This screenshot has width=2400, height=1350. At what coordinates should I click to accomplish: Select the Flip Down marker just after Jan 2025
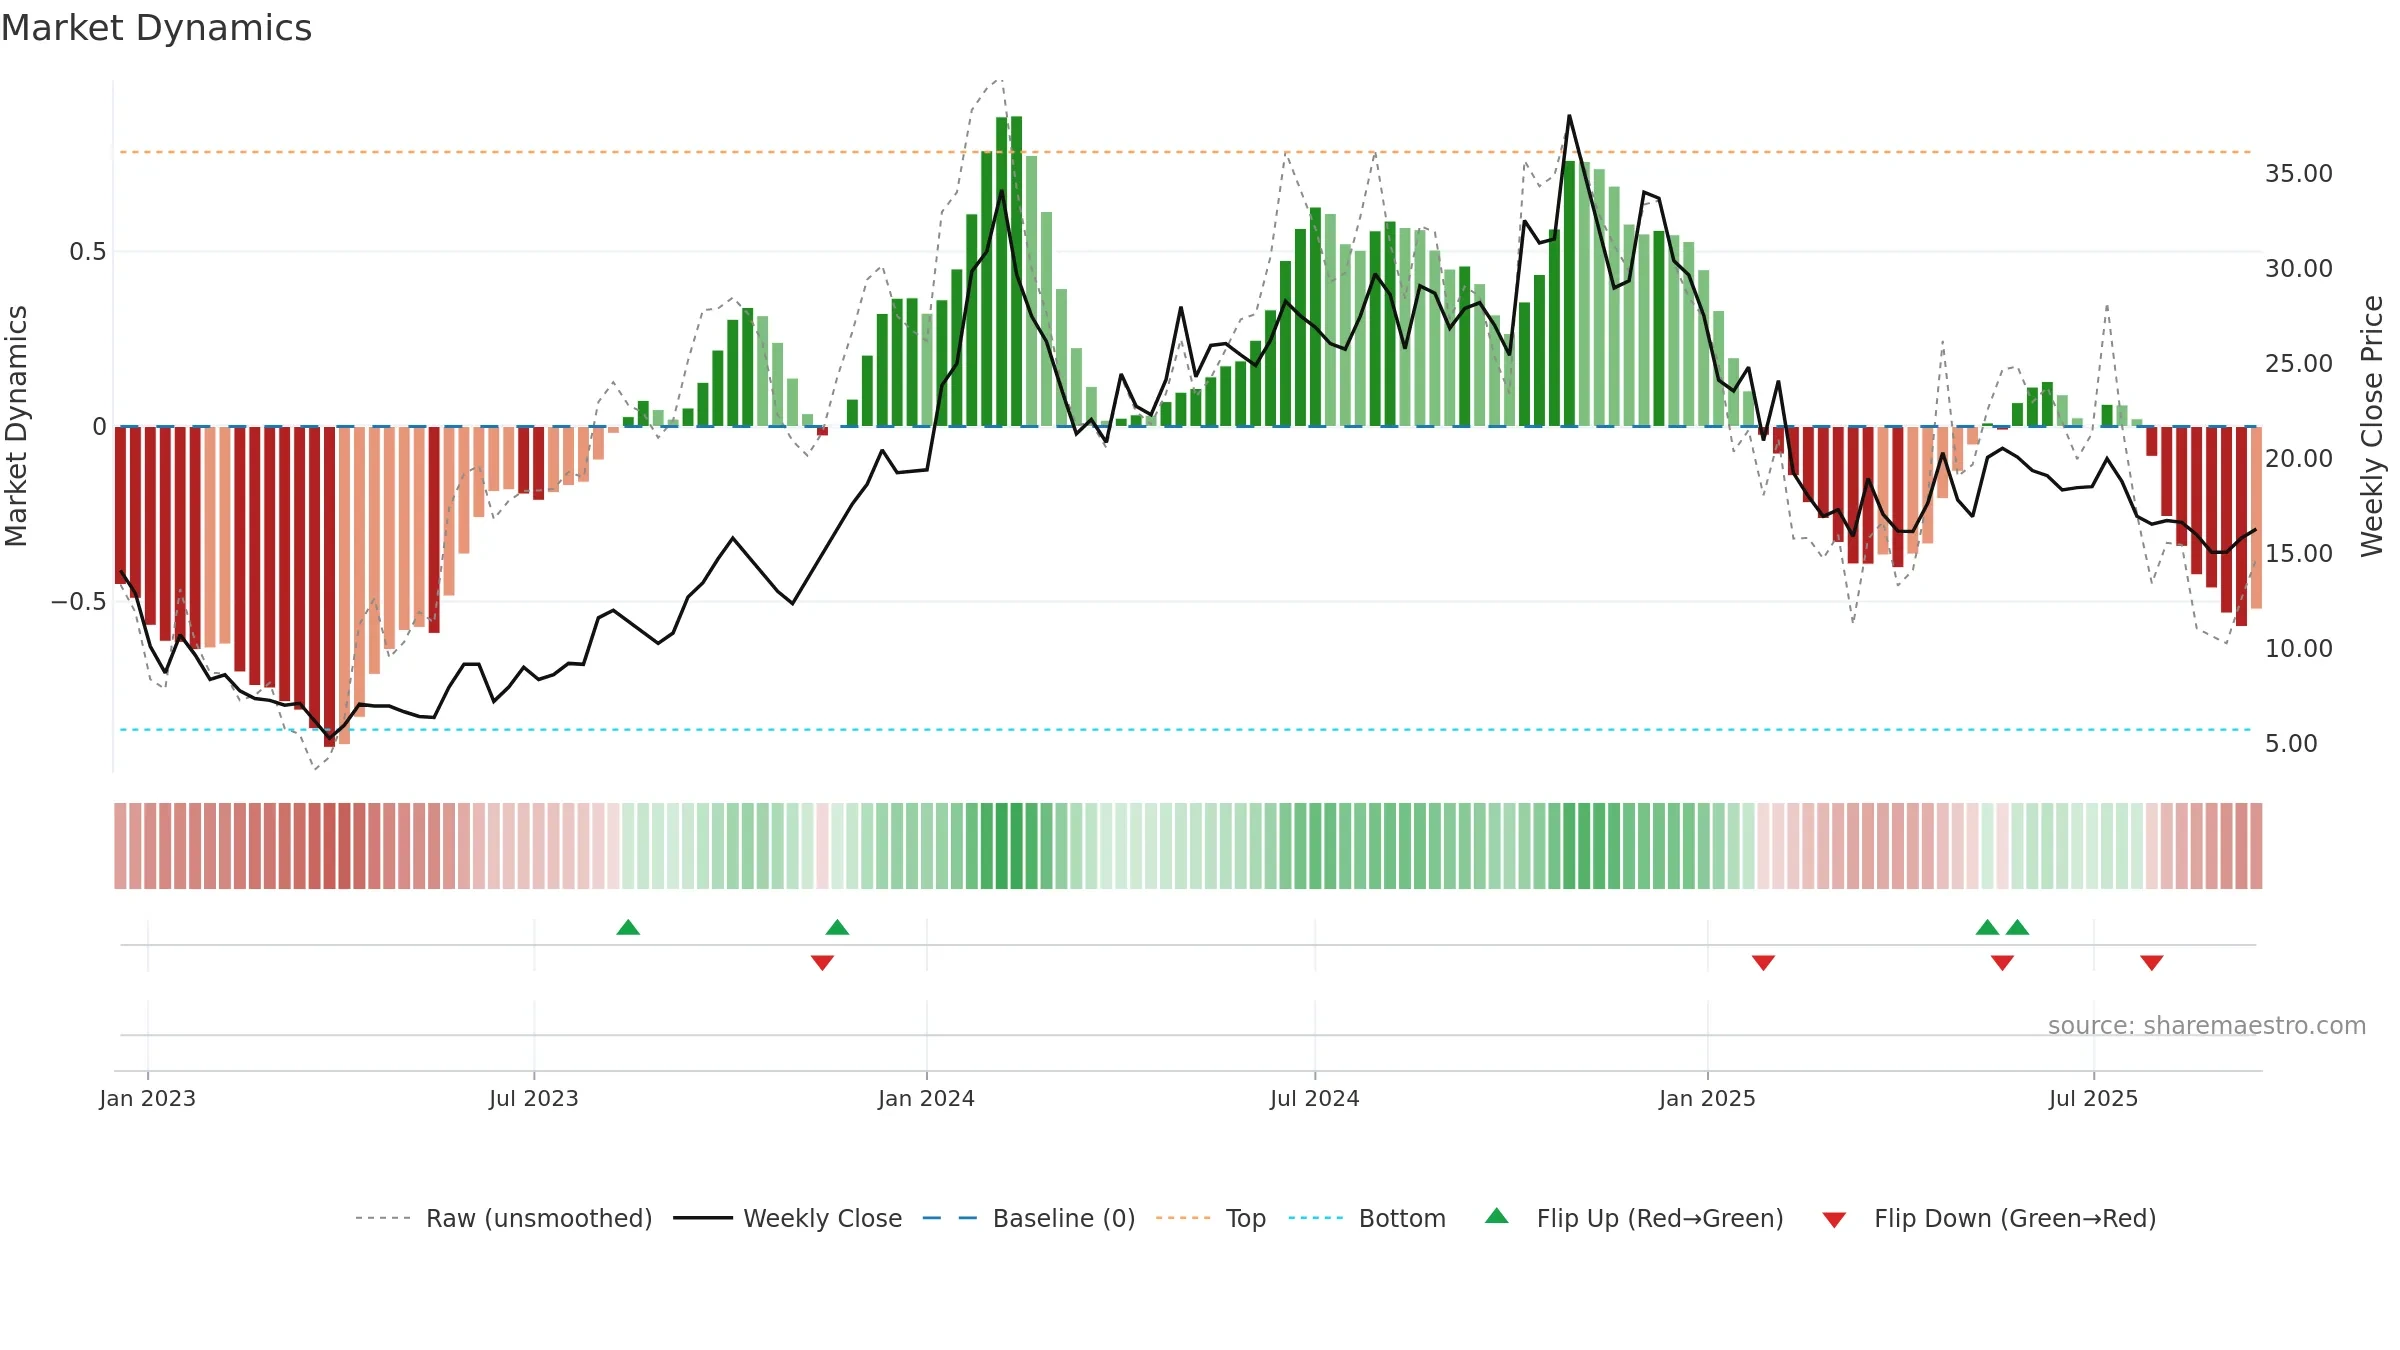pyautogui.click(x=1763, y=963)
